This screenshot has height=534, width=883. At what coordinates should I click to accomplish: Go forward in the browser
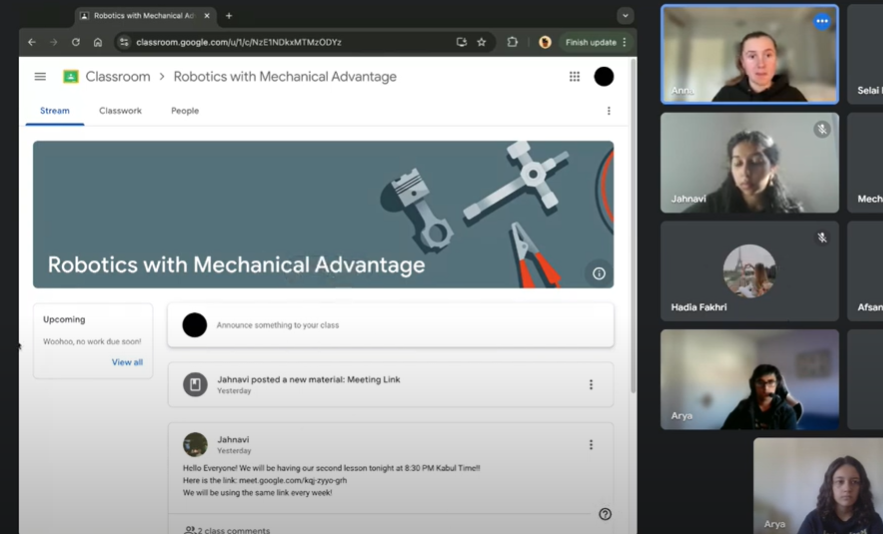pyautogui.click(x=53, y=42)
